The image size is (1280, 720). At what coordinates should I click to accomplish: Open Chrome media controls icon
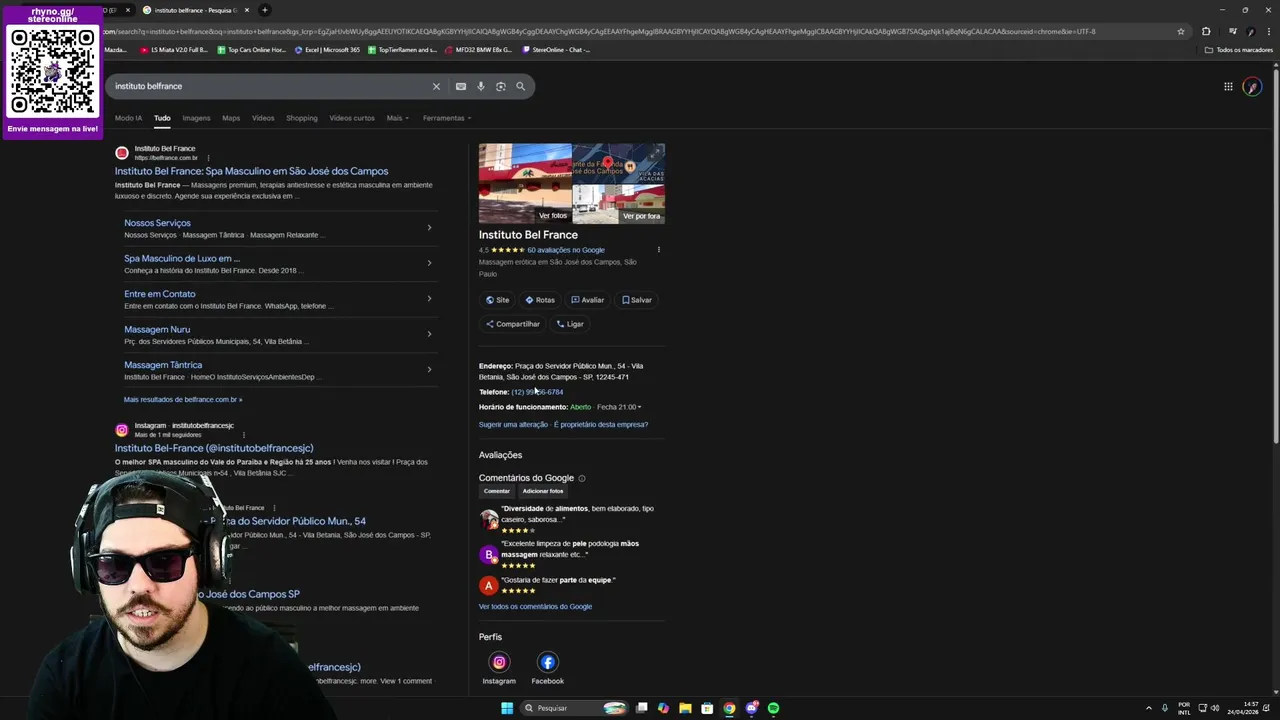pyautogui.click(x=1232, y=31)
